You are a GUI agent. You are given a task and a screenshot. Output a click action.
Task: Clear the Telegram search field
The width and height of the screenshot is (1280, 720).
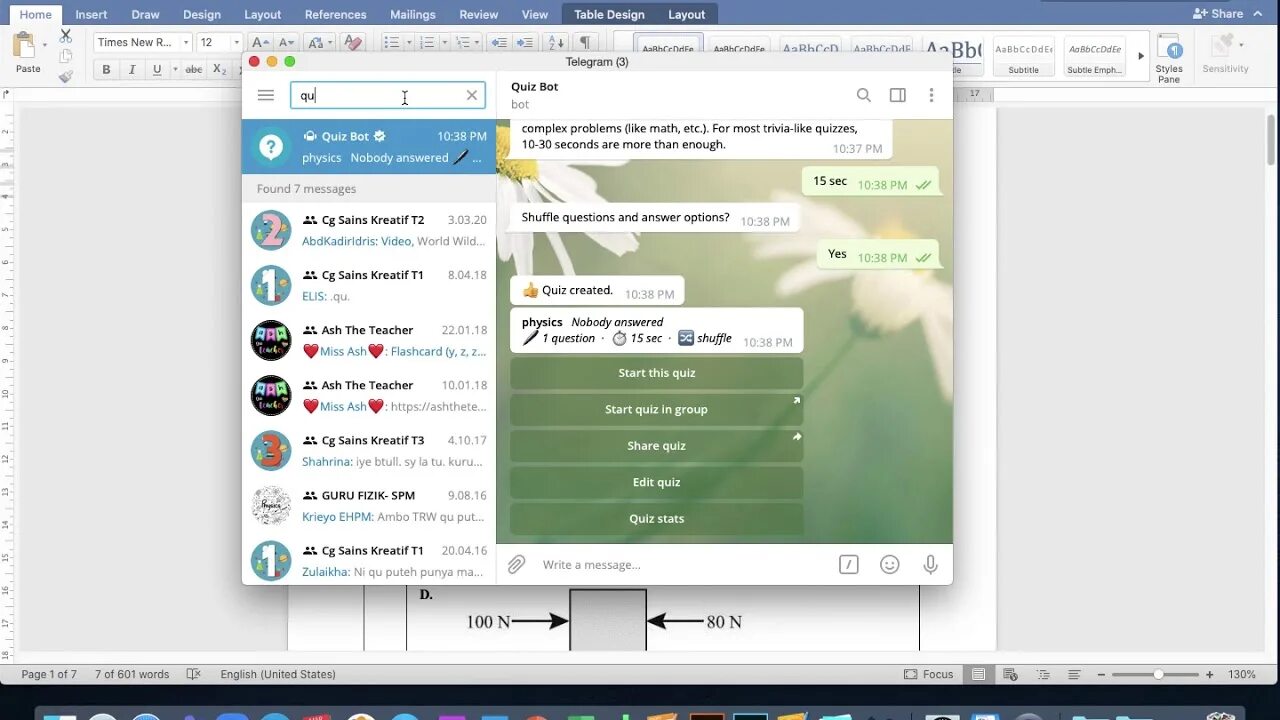click(472, 95)
